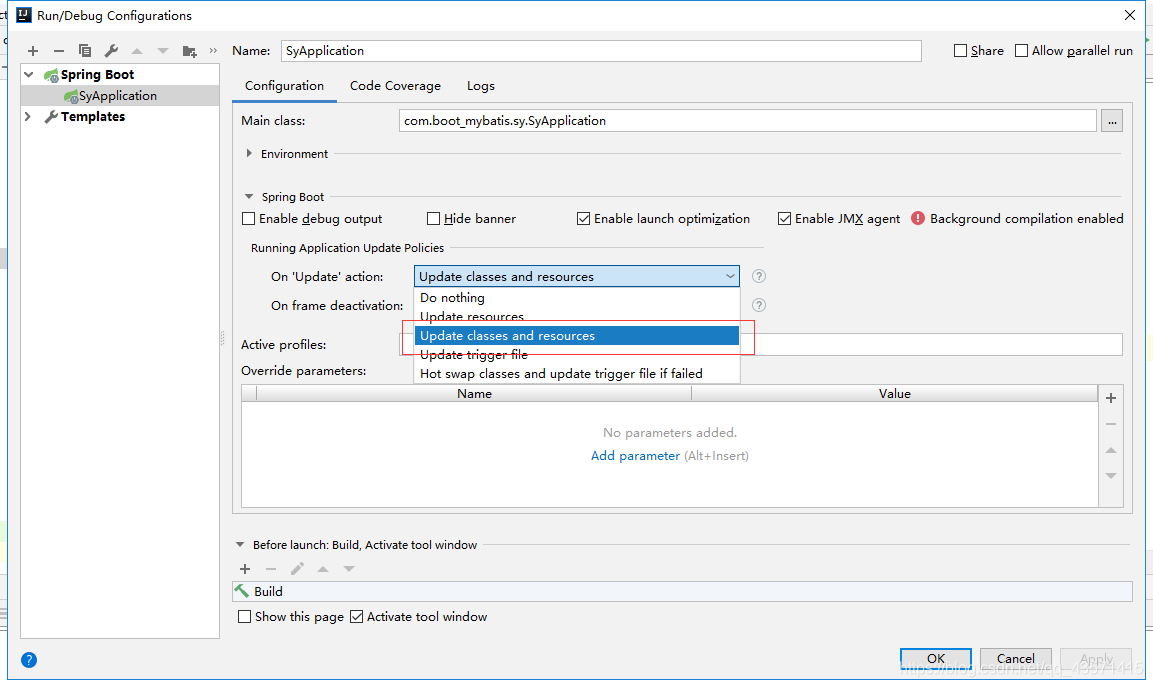The image size is (1153, 687).
Task: Collapse Spring Boot settings section
Action: tap(249, 196)
